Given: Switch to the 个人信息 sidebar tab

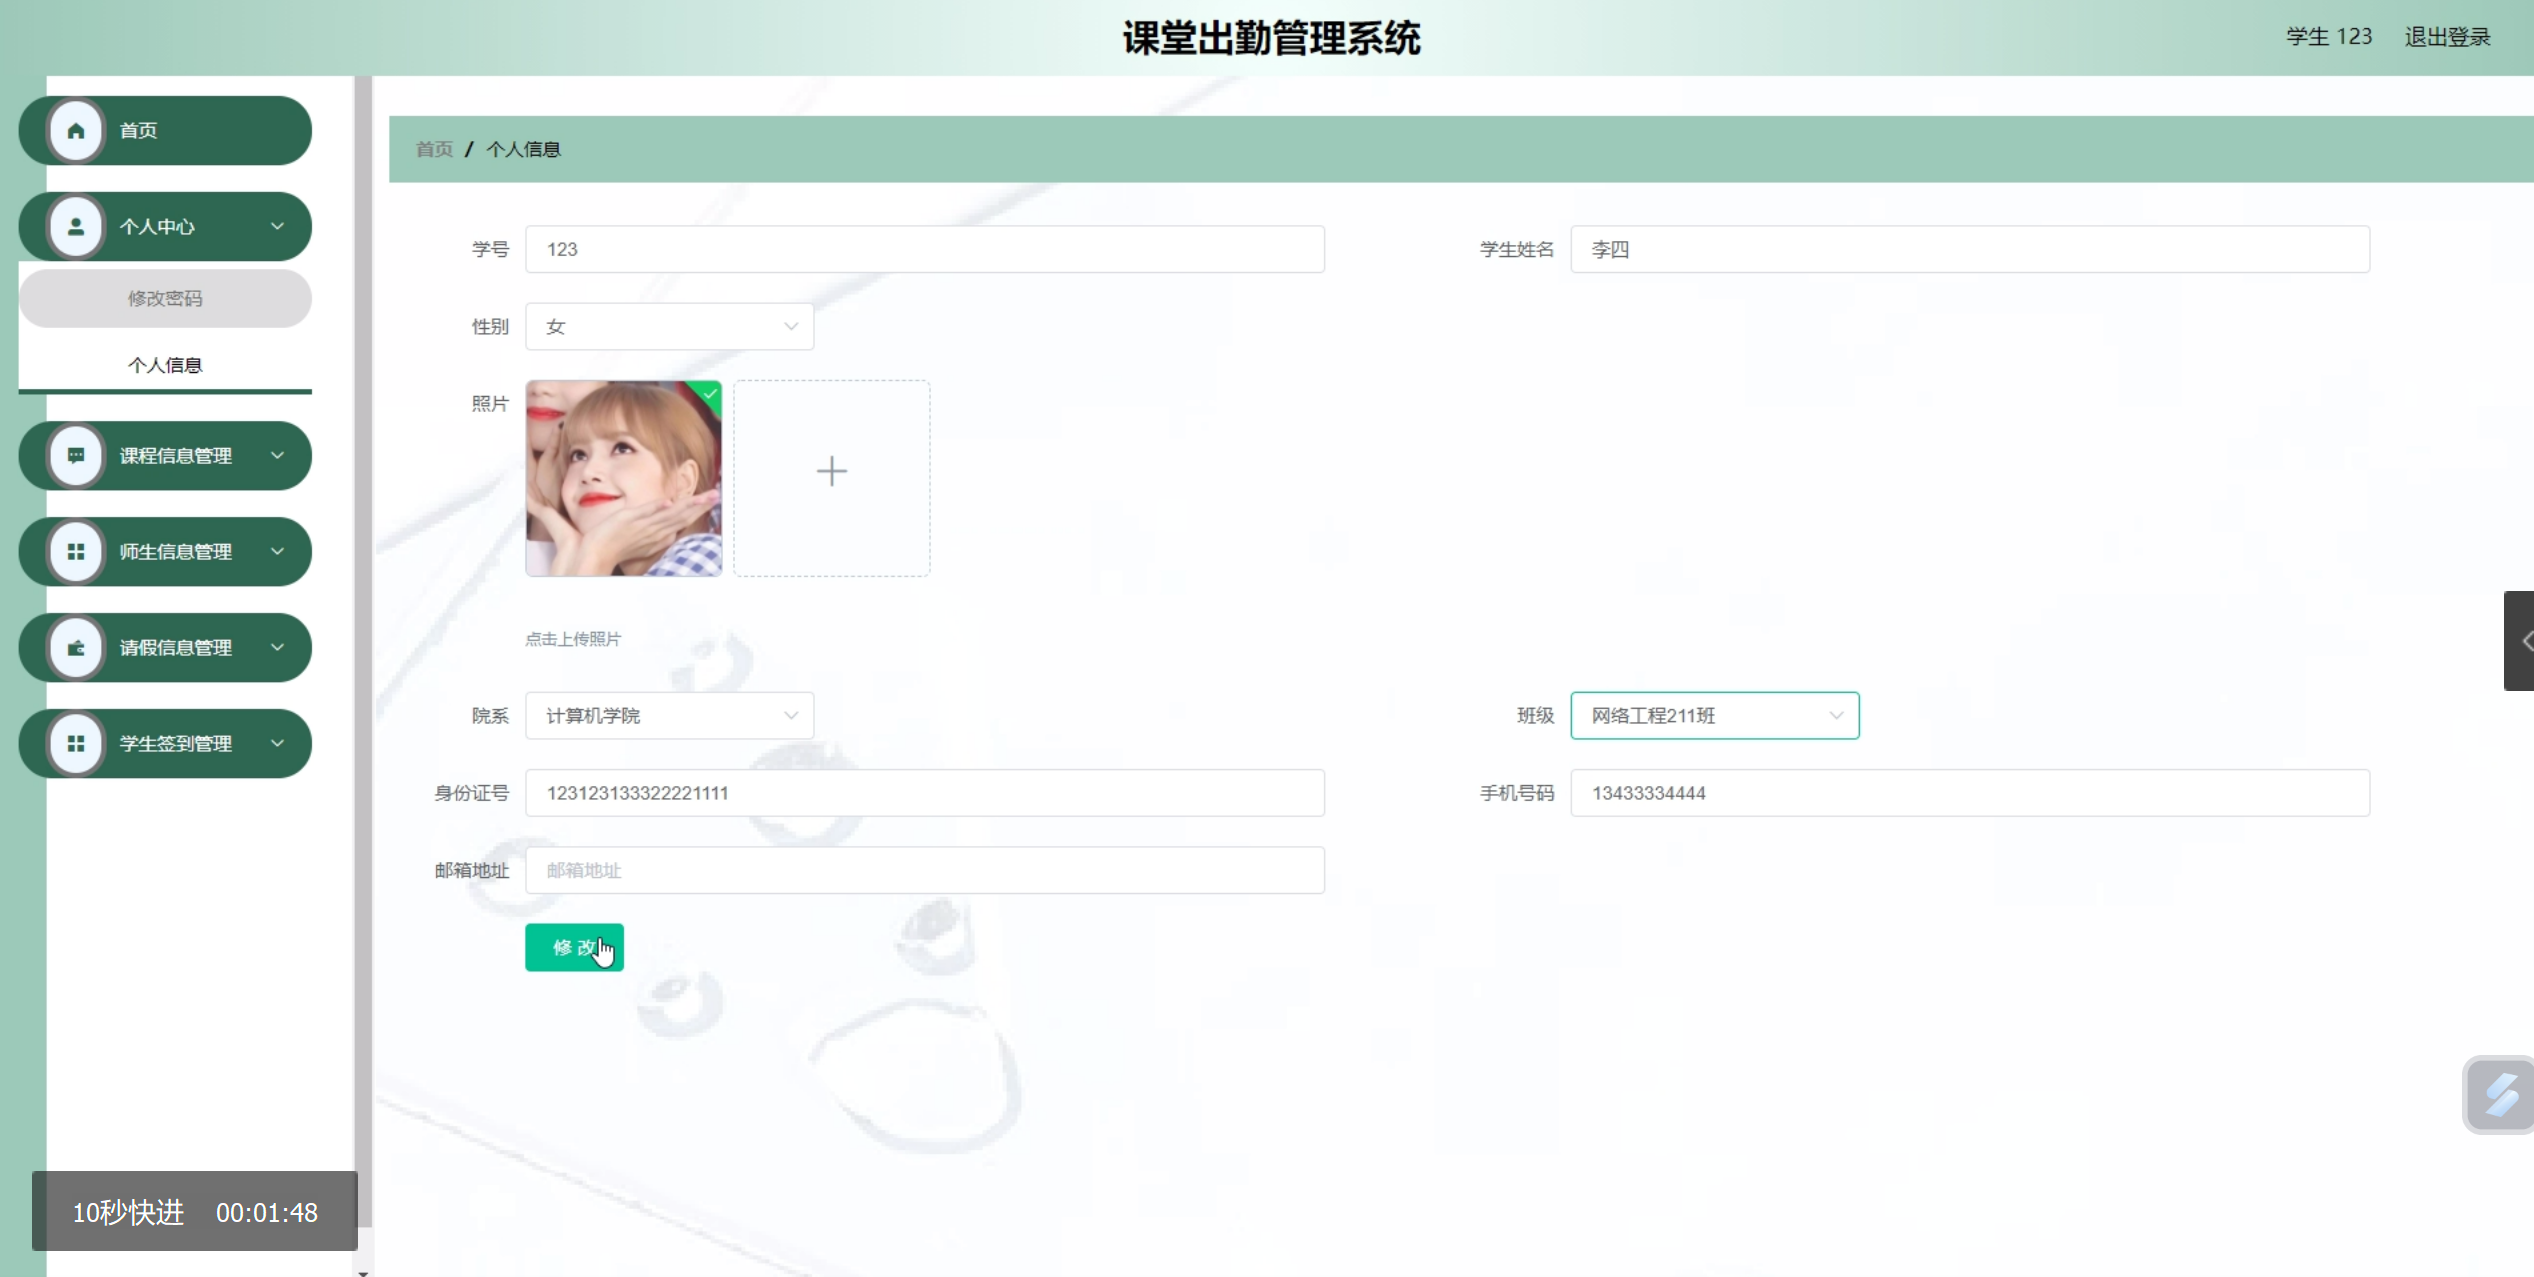Looking at the screenshot, I should coord(165,364).
